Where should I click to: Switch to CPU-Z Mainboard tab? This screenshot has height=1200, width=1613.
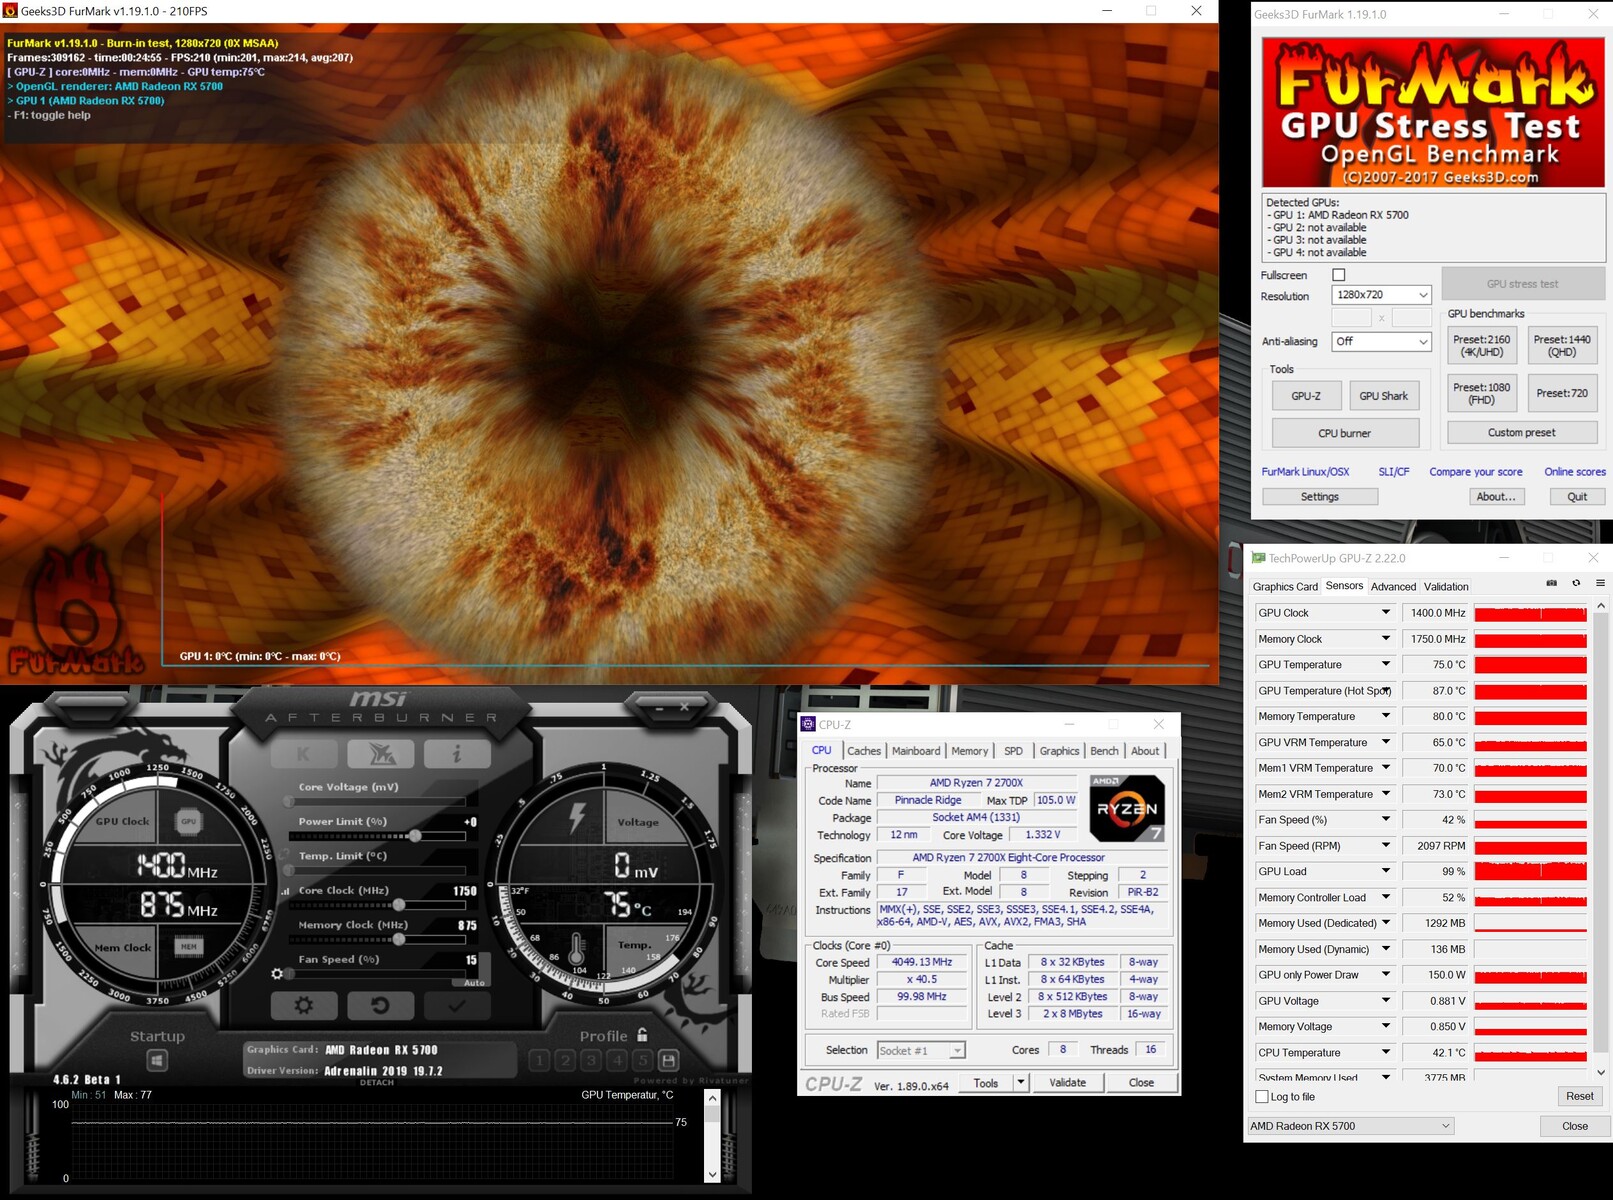tap(916, 751)
